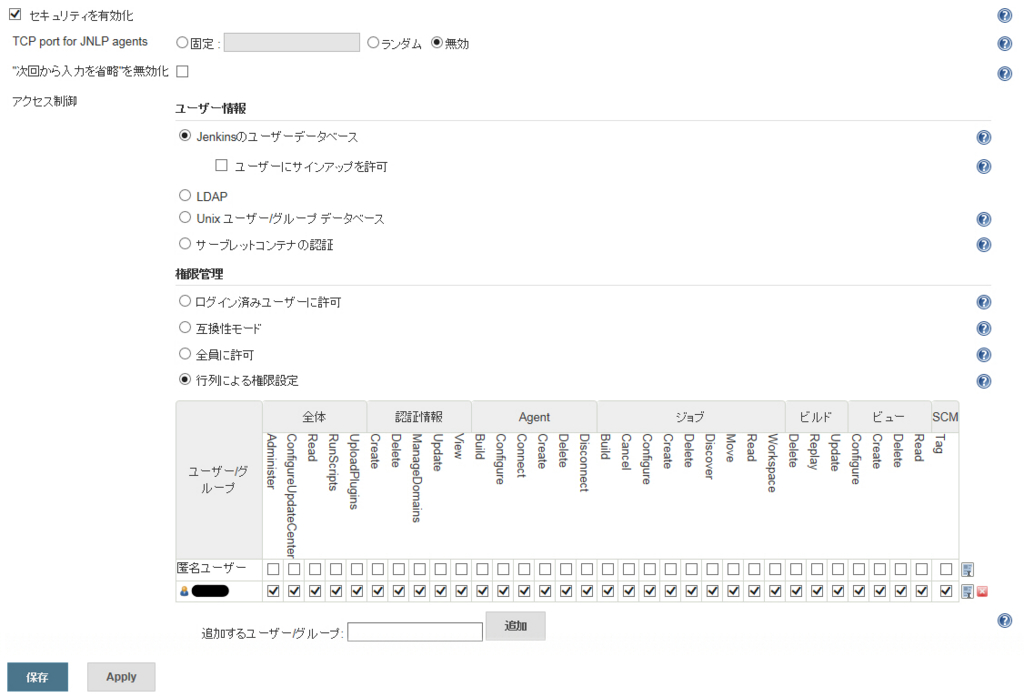Click the user icon beside redacted name

[x=184, y=591]
